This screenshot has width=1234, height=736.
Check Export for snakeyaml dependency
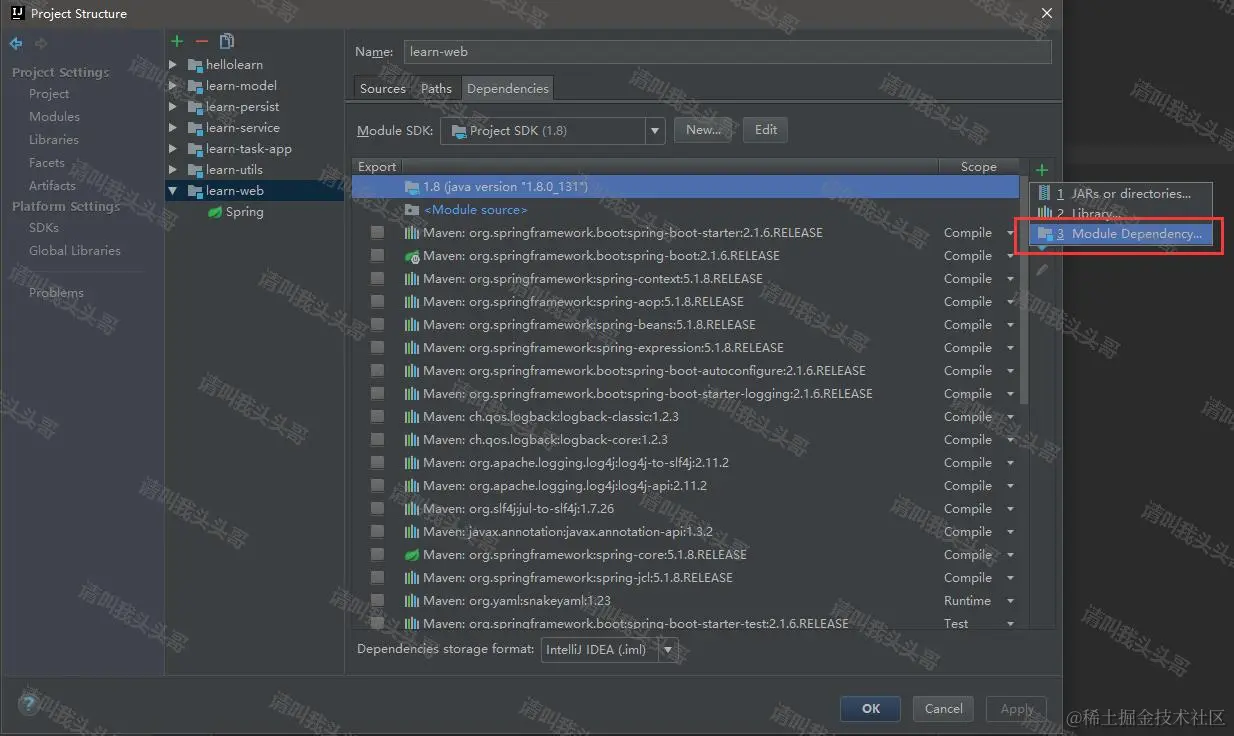(x=377, y=601)
